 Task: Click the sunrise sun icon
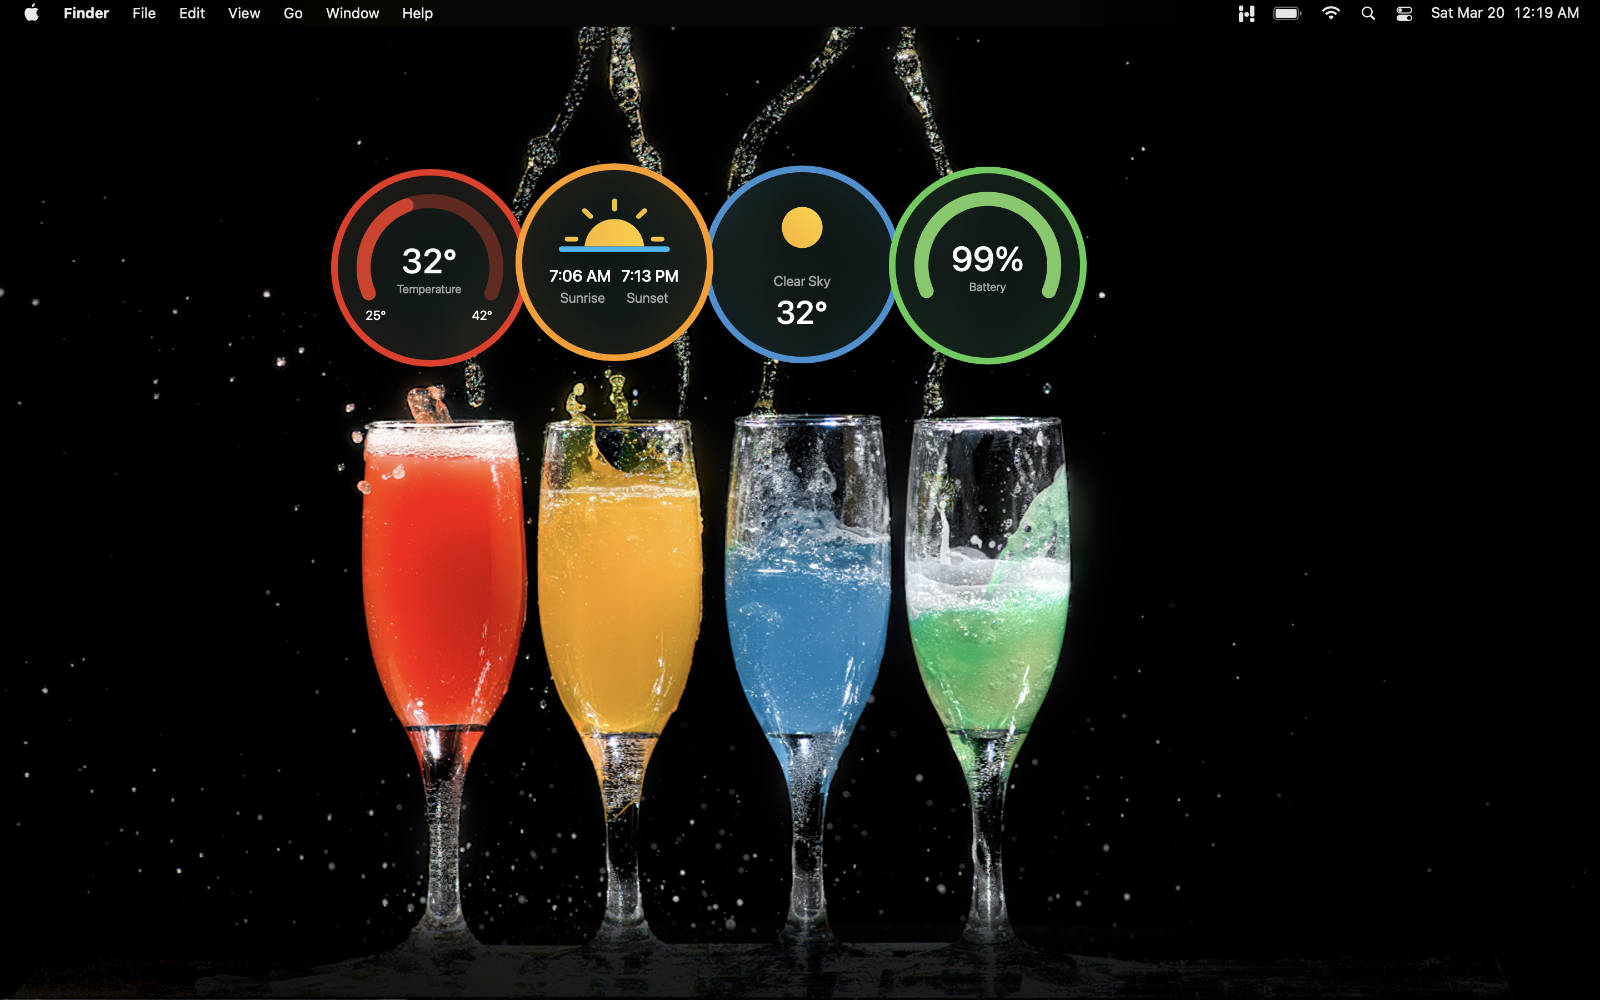614,226
